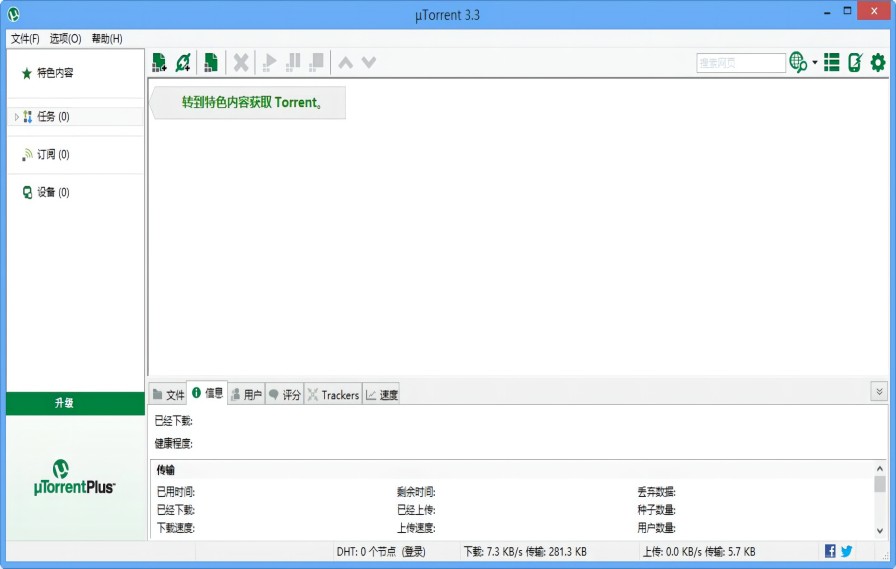Click the 已用时间 label
The width and height of the screenshot is (896, 569).
(x=175, y=491)
